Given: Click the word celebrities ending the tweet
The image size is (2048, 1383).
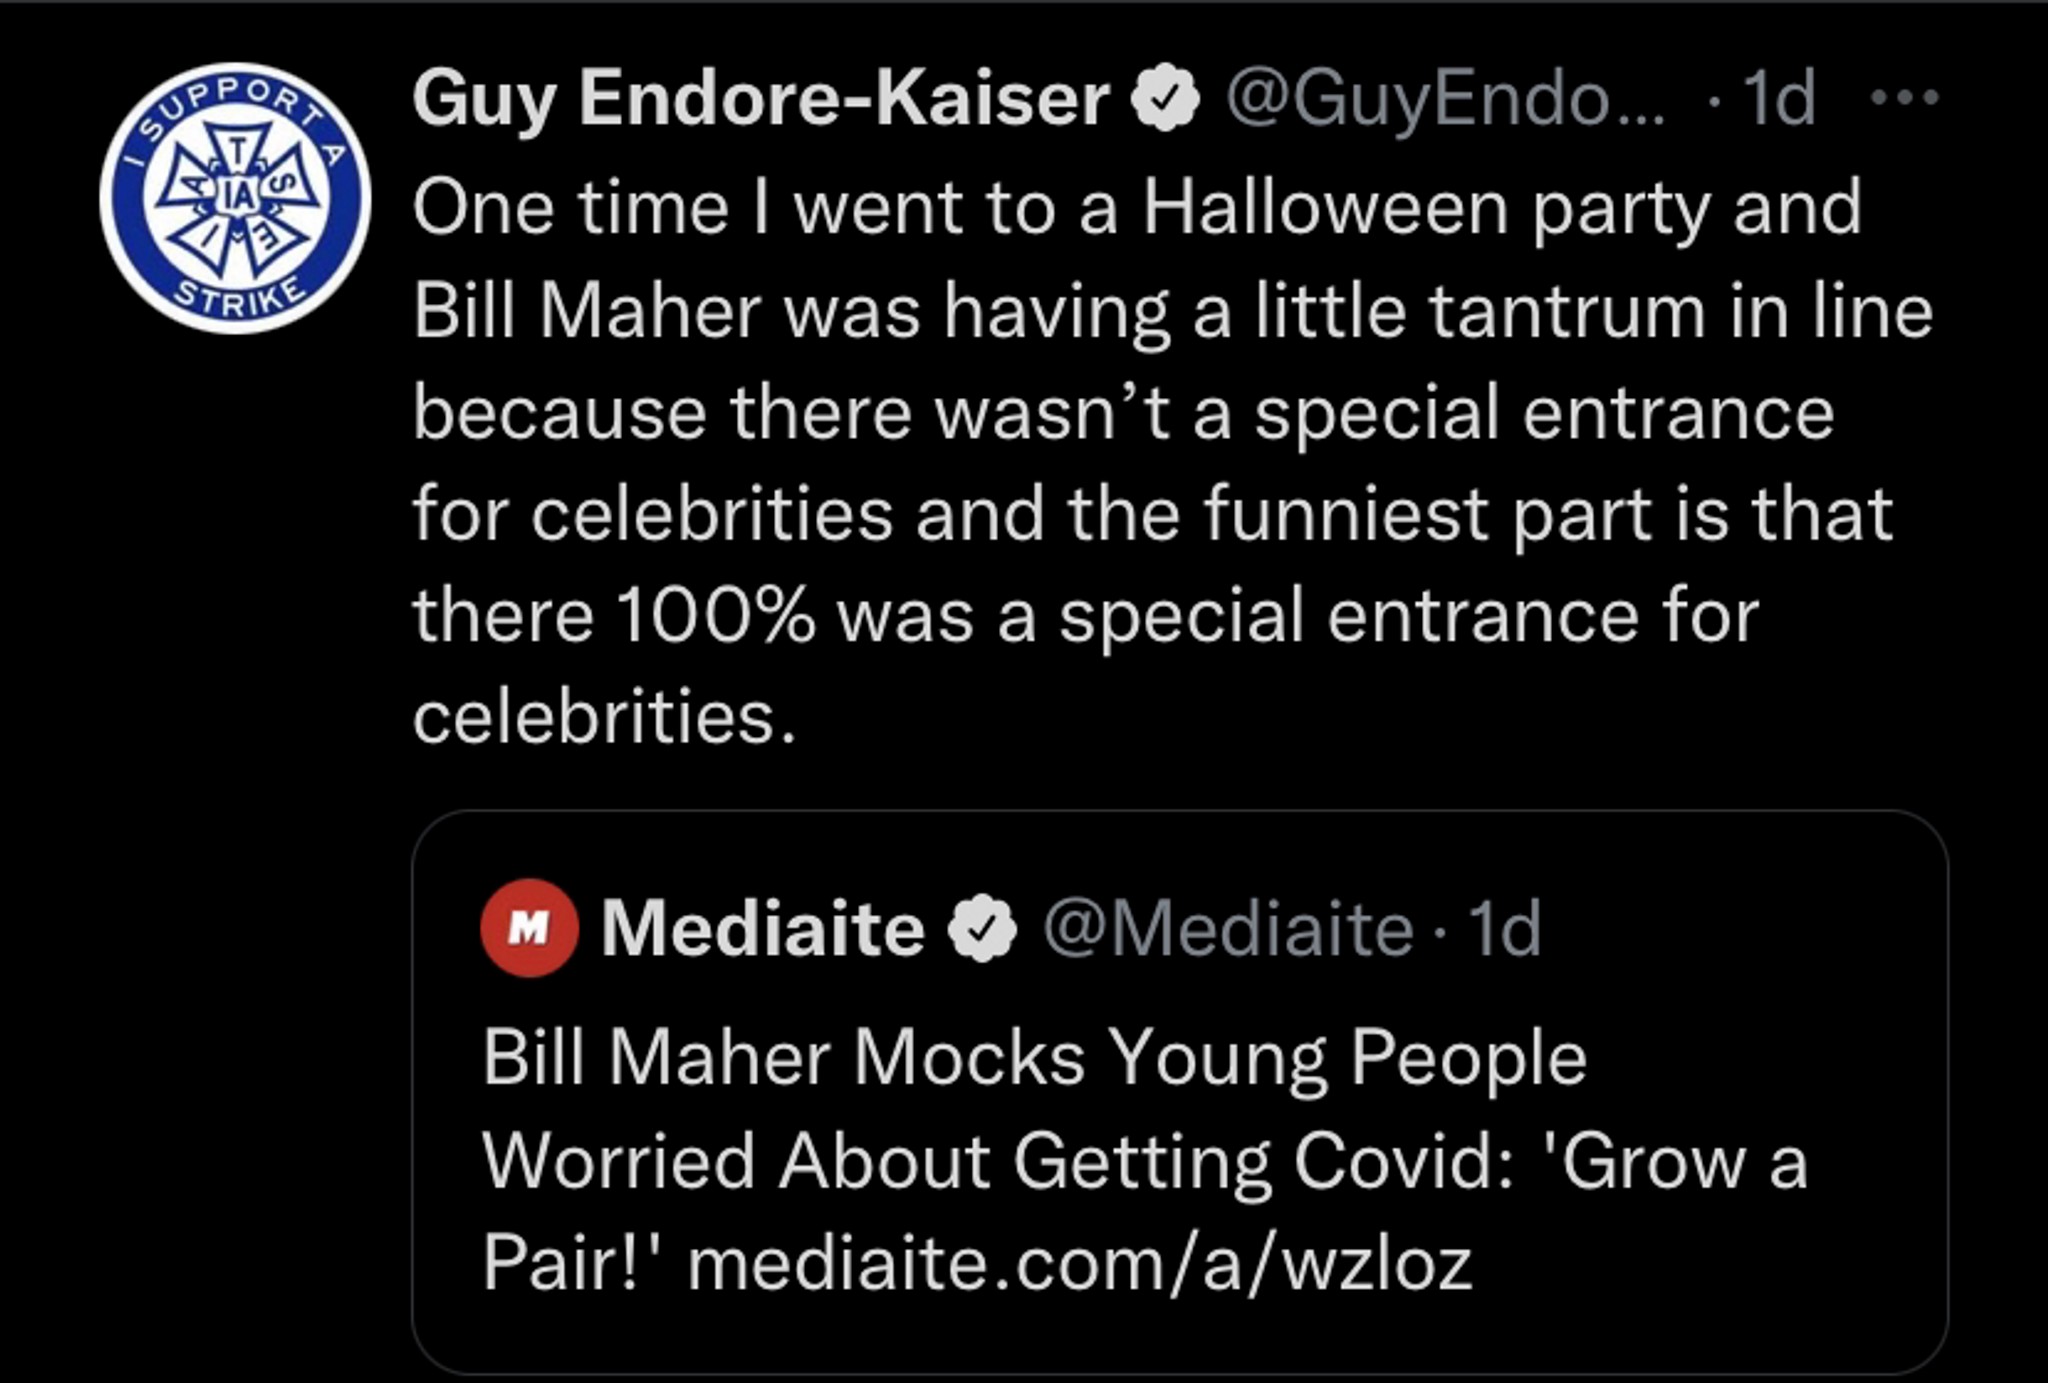Looking at the screenshot, I should tap(603, 717).
